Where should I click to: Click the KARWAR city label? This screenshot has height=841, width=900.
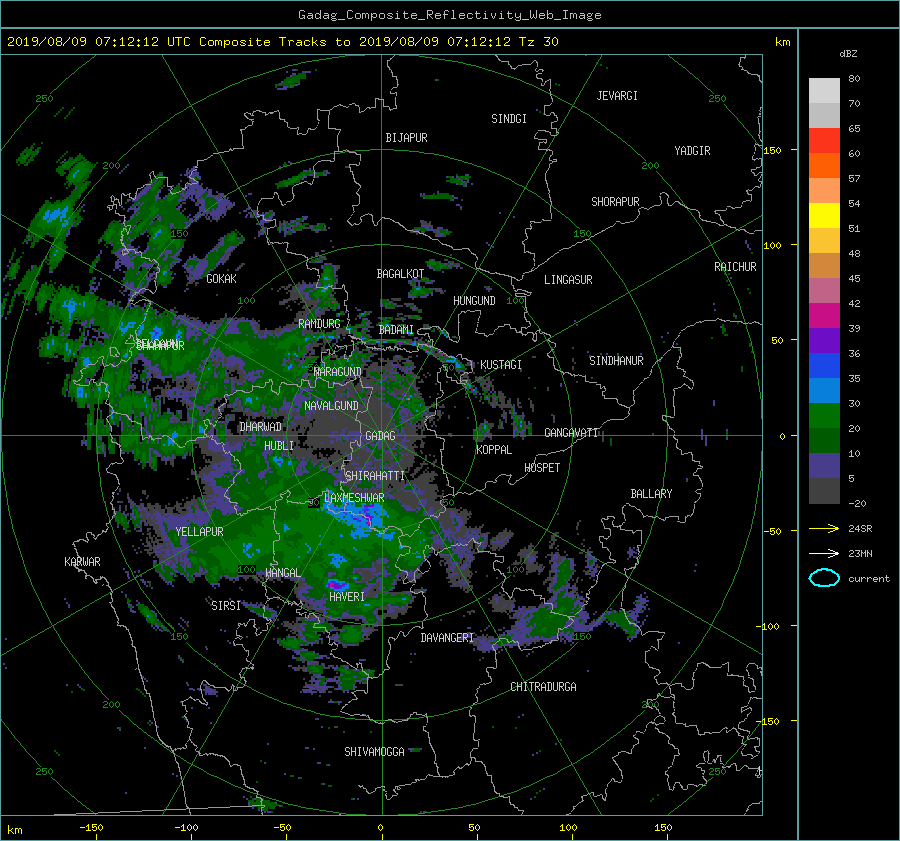[x=82, y=562]
